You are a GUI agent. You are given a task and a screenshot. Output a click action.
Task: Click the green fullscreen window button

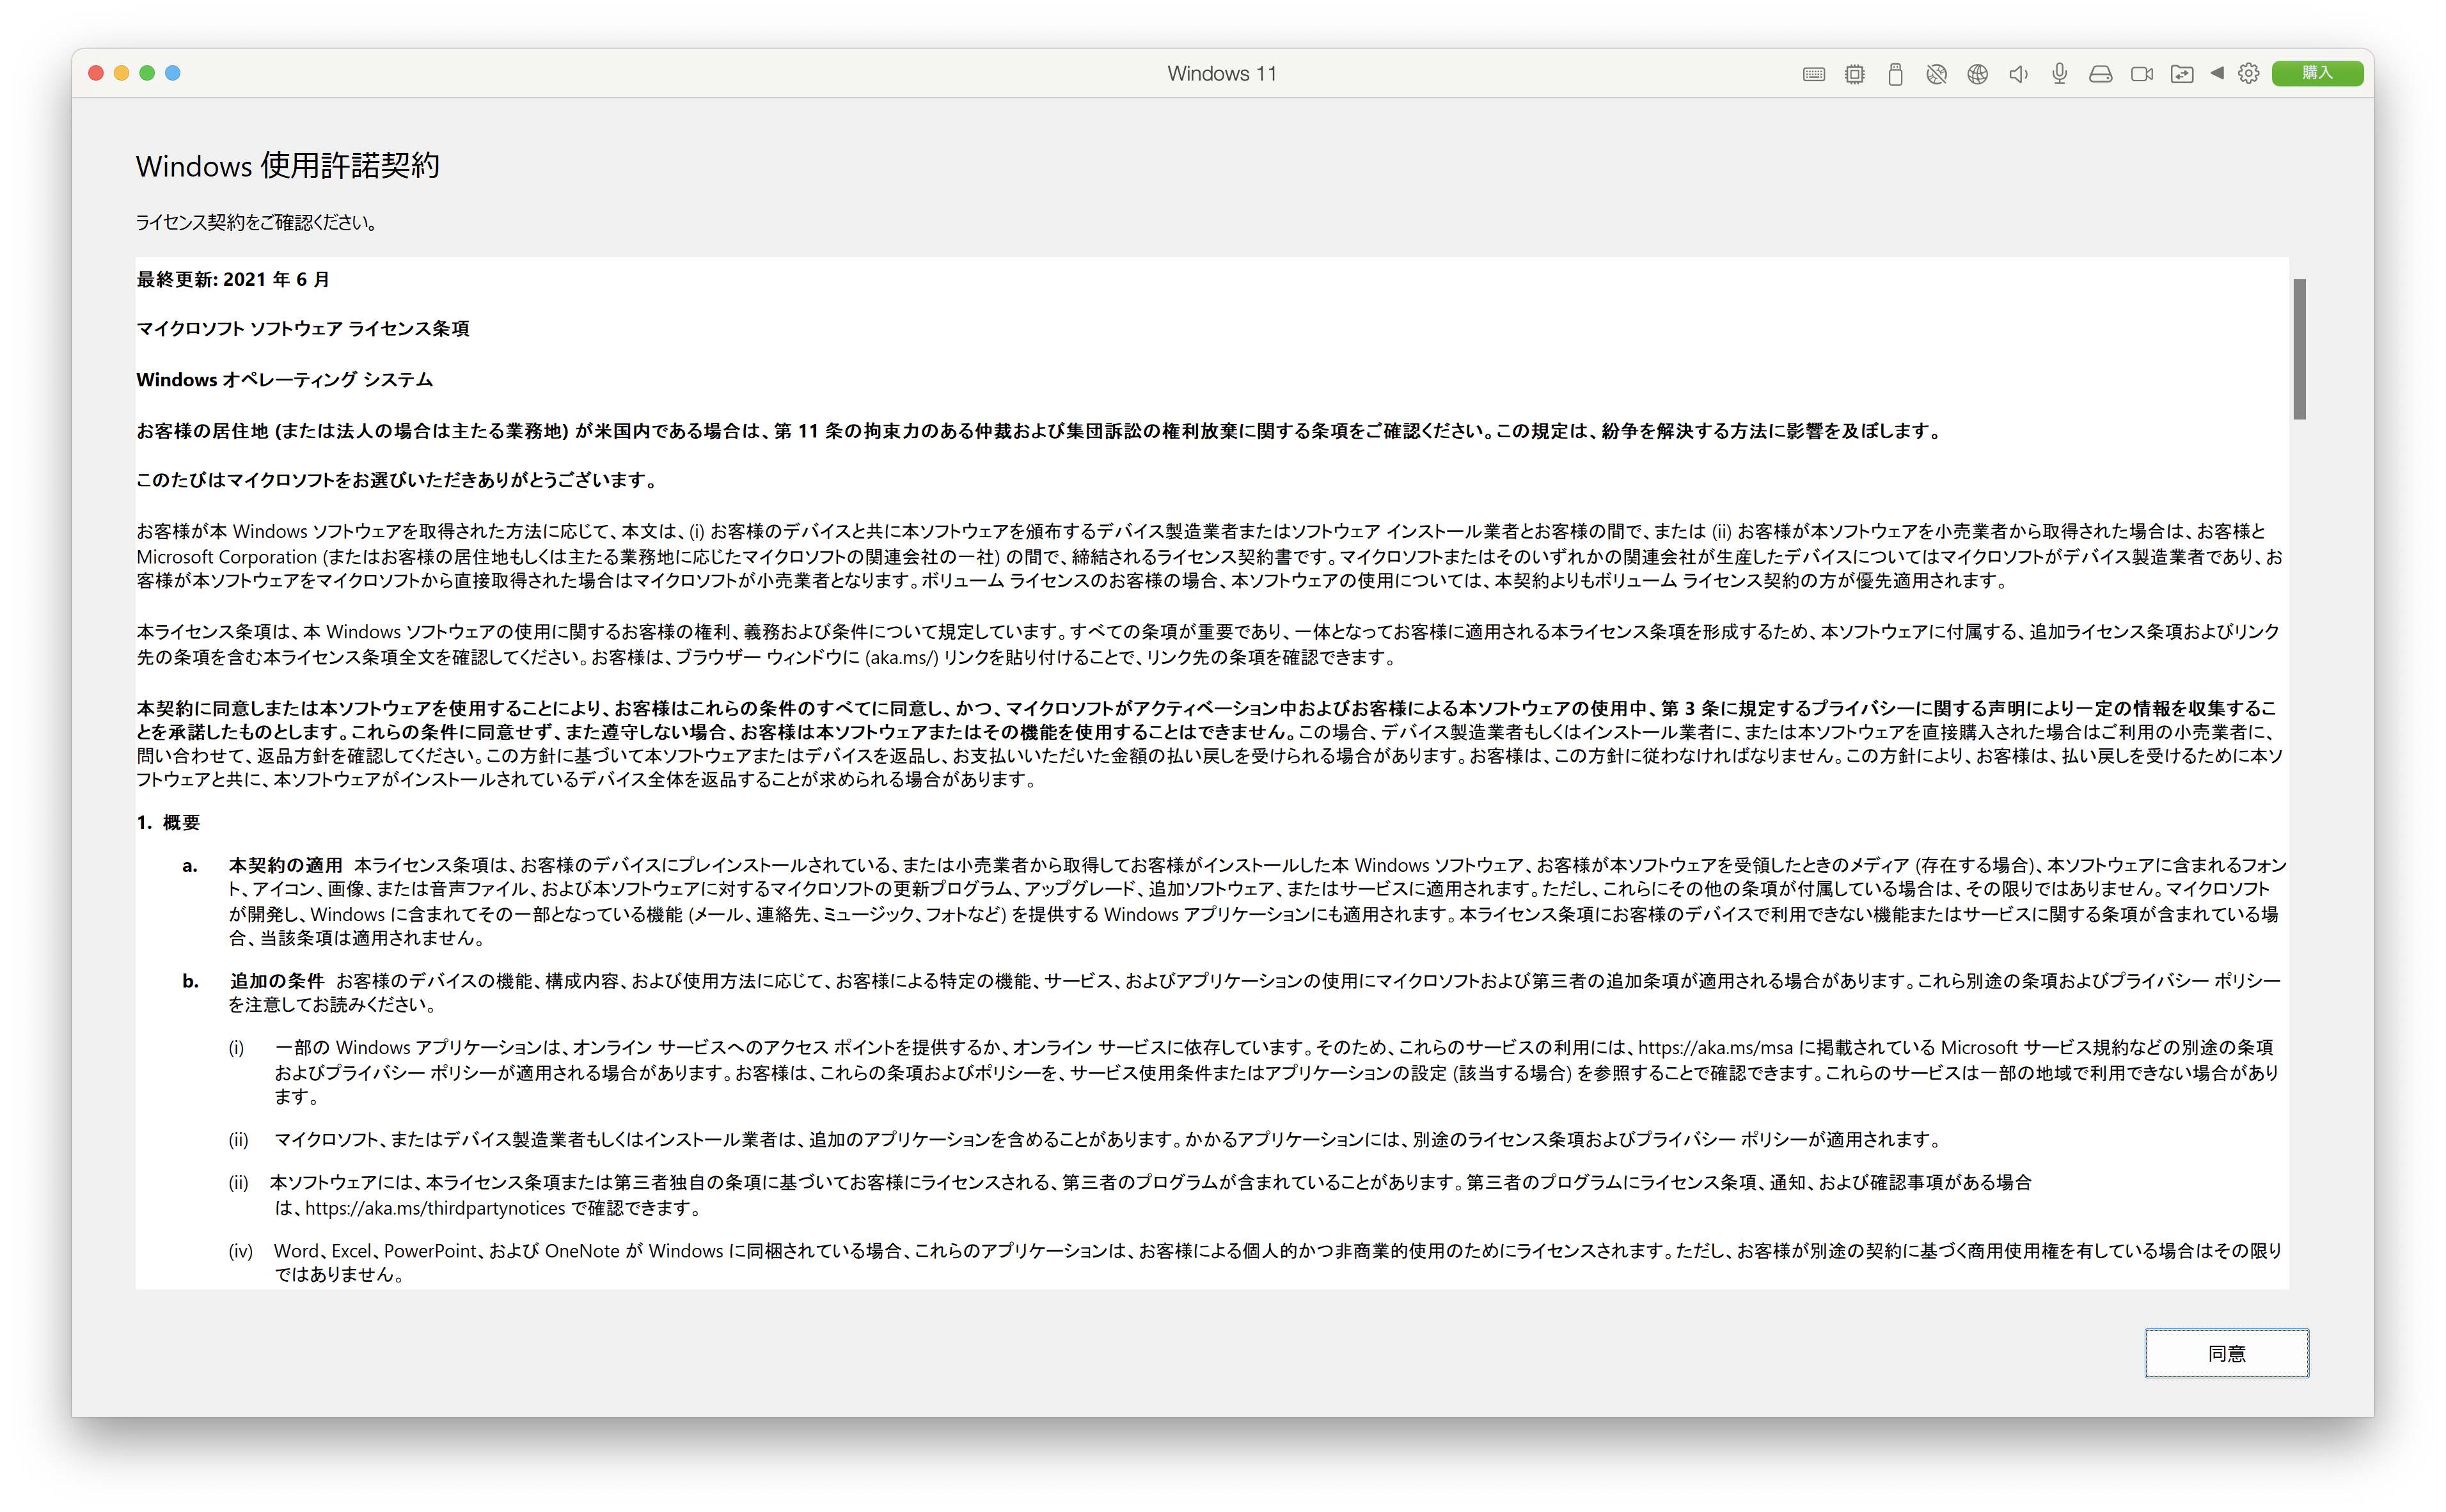(147, 73)
